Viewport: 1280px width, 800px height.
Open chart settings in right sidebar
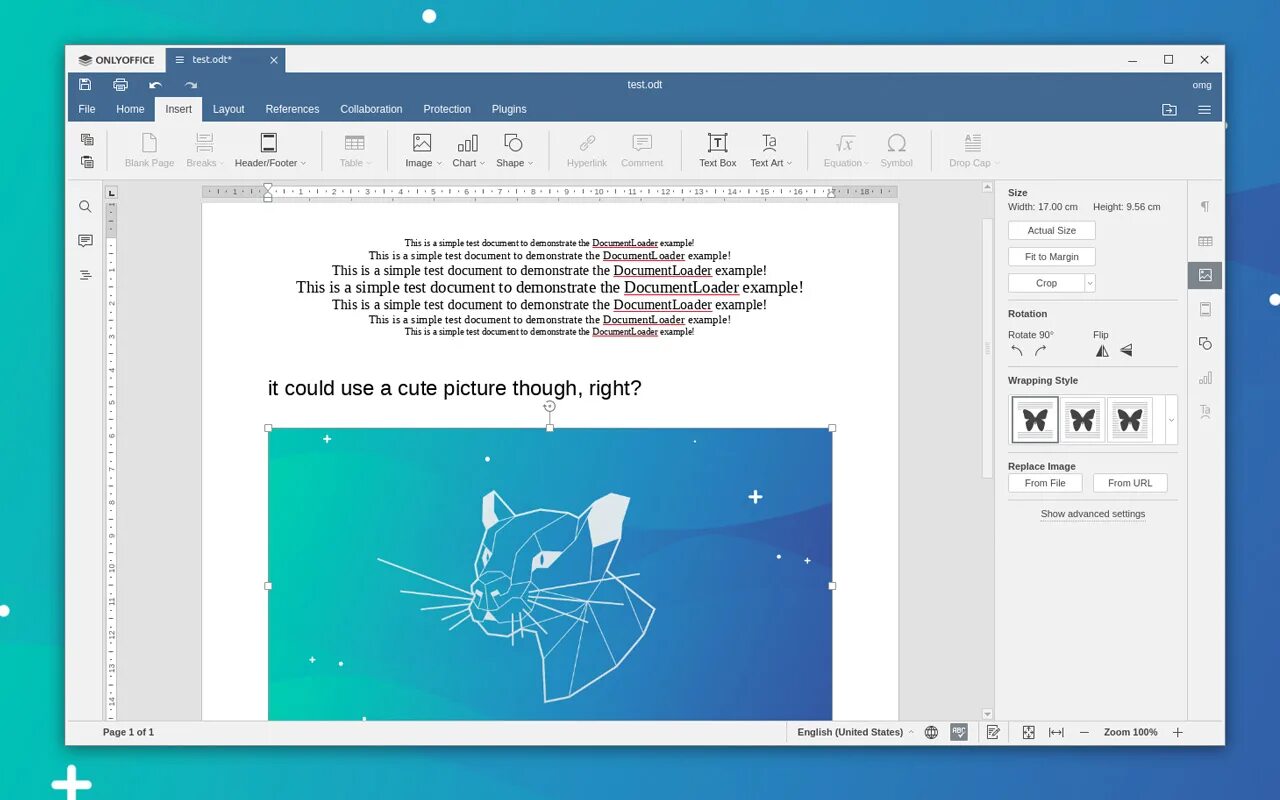[x=1205, y=377]
